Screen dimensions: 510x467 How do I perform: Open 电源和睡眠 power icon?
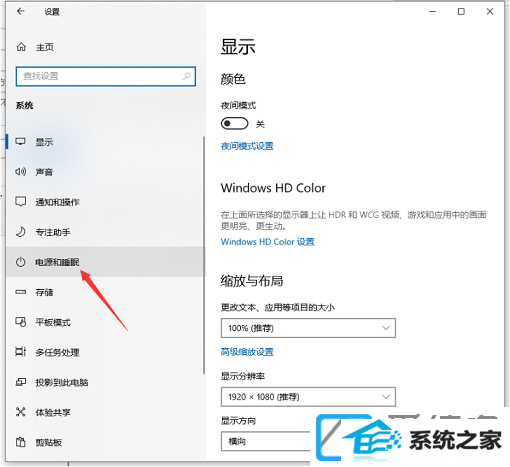click(21, 262)
